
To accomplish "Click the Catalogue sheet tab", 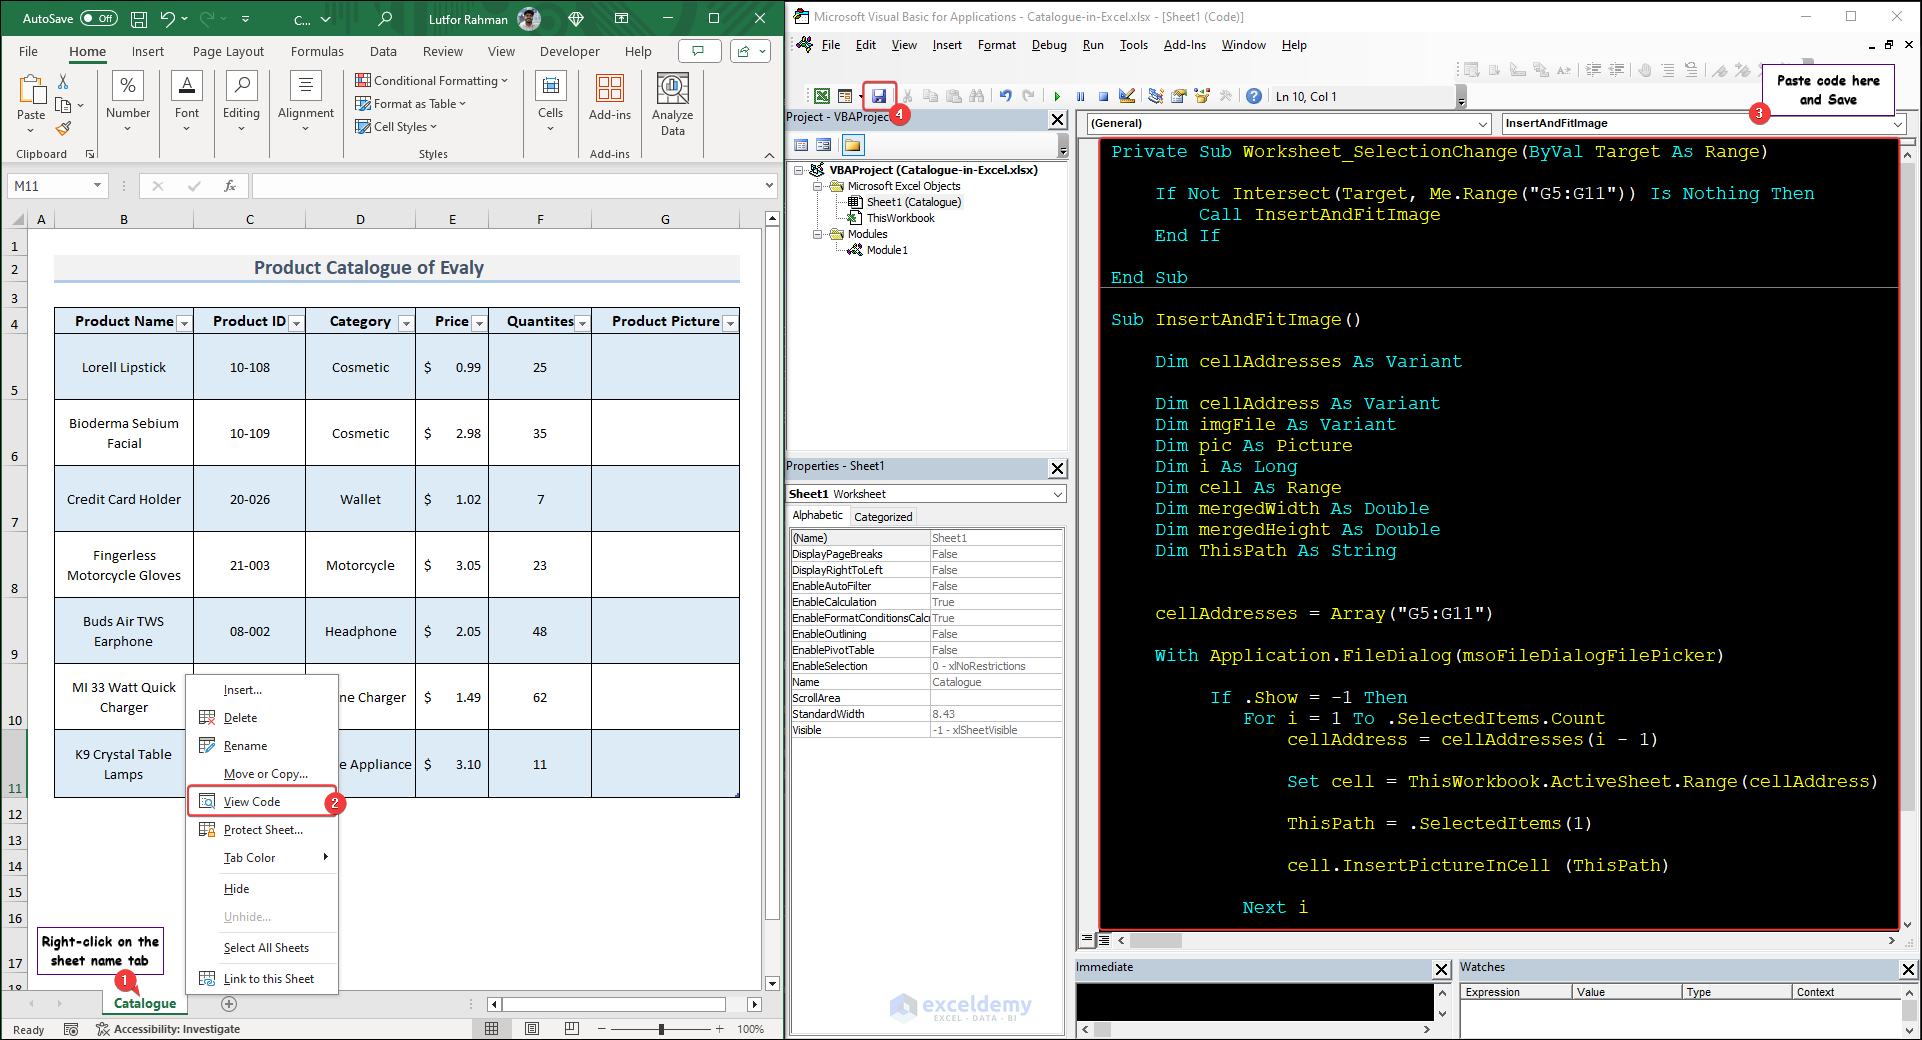I will coord(145,1003).
